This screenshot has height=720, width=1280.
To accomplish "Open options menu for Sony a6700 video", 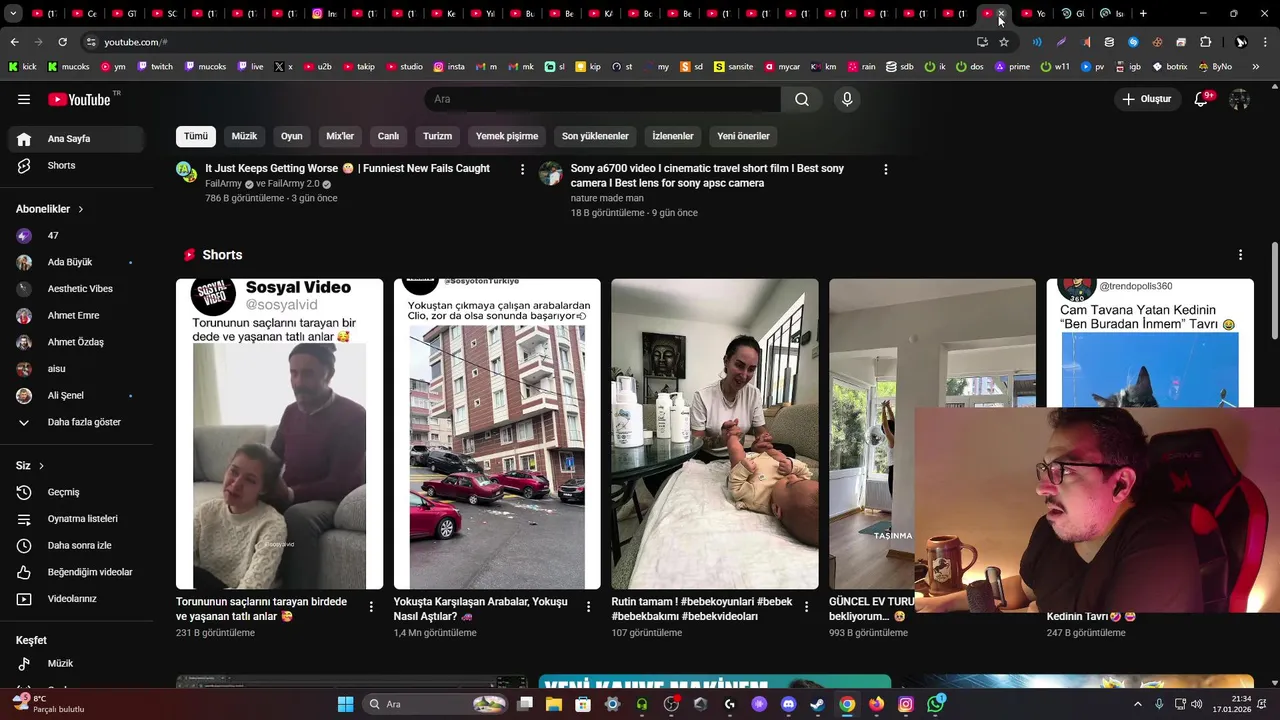I will [885, 170].
